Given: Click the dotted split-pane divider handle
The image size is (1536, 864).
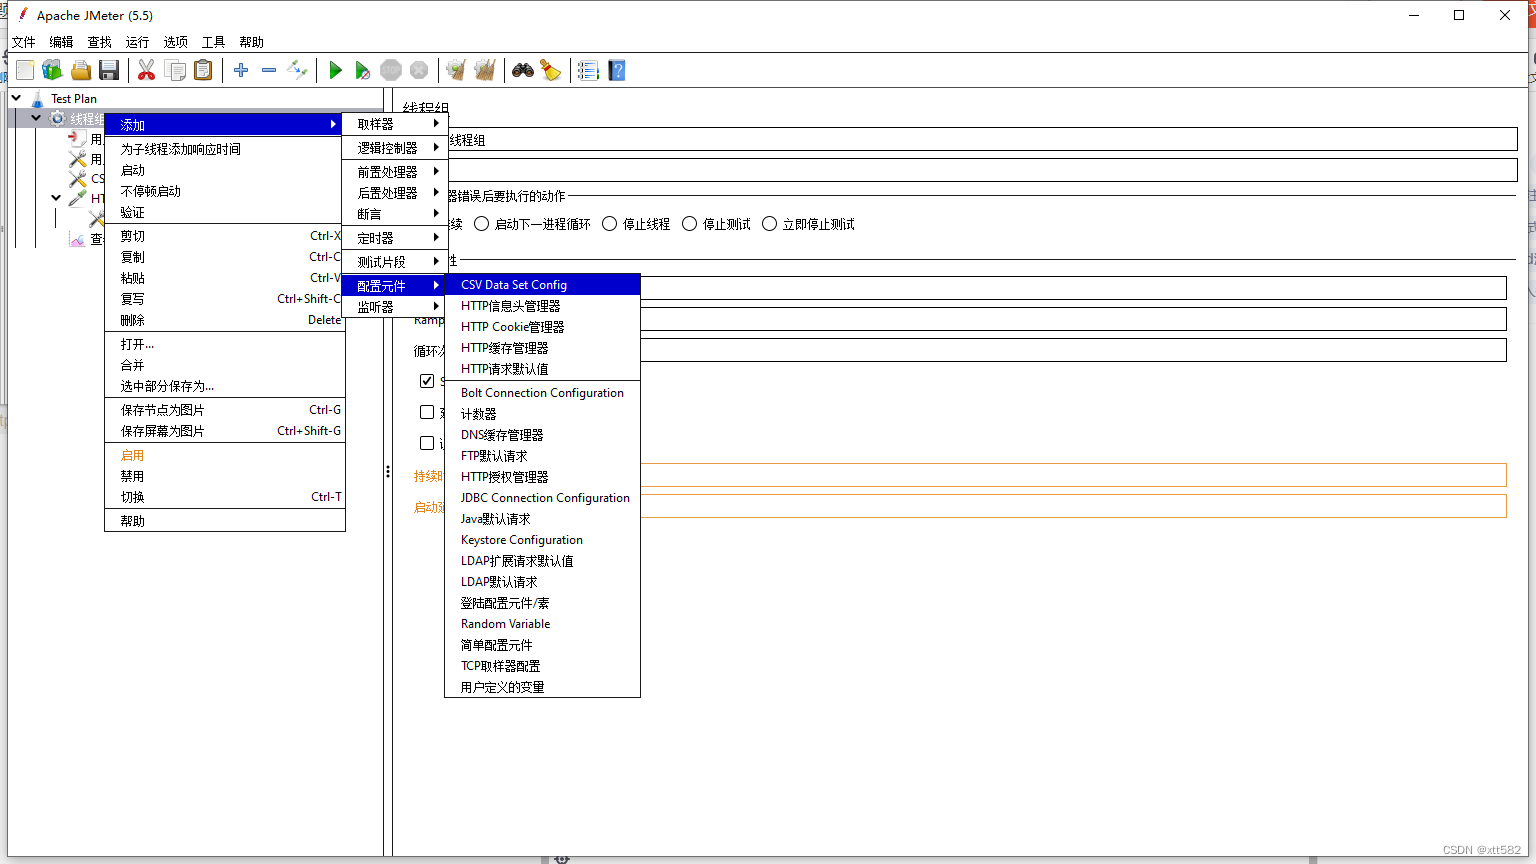Looking at the screenshot, I should point(388,472).
